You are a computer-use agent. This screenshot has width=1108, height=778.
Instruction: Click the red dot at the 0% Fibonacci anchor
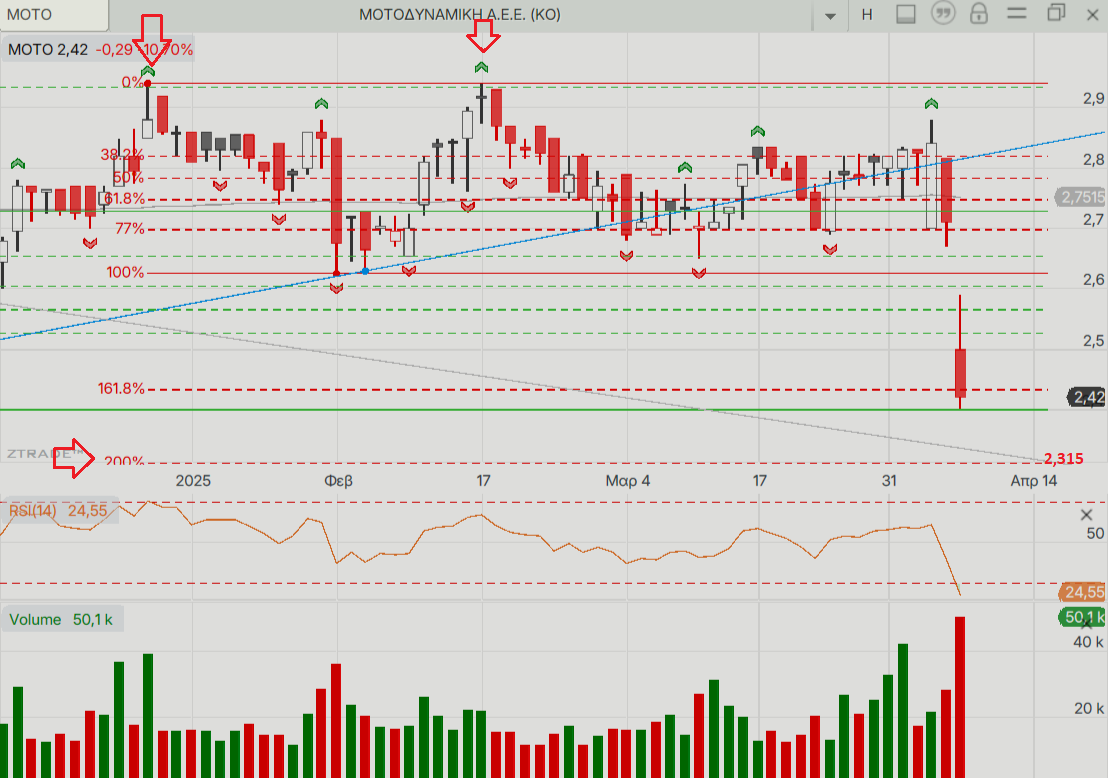point(148,84)
